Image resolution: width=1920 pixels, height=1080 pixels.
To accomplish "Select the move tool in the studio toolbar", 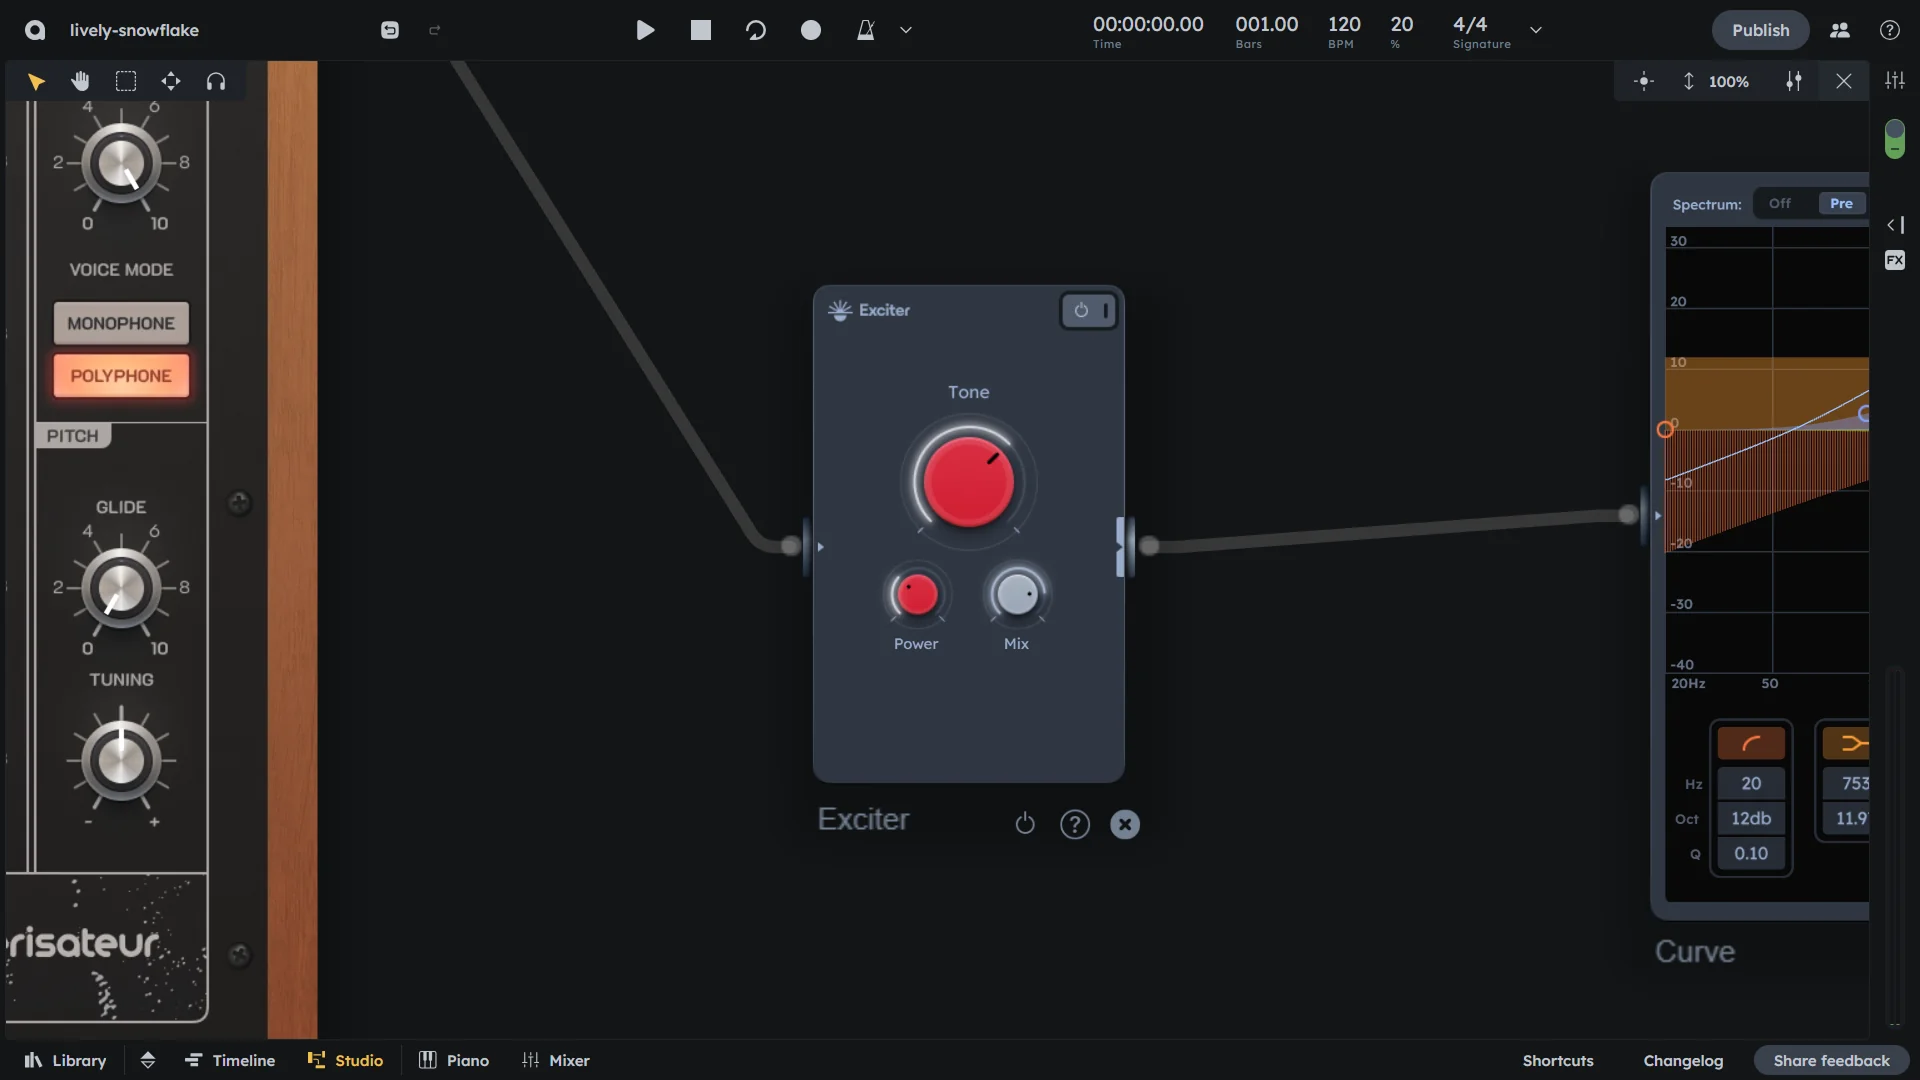I will coord(171,81).
